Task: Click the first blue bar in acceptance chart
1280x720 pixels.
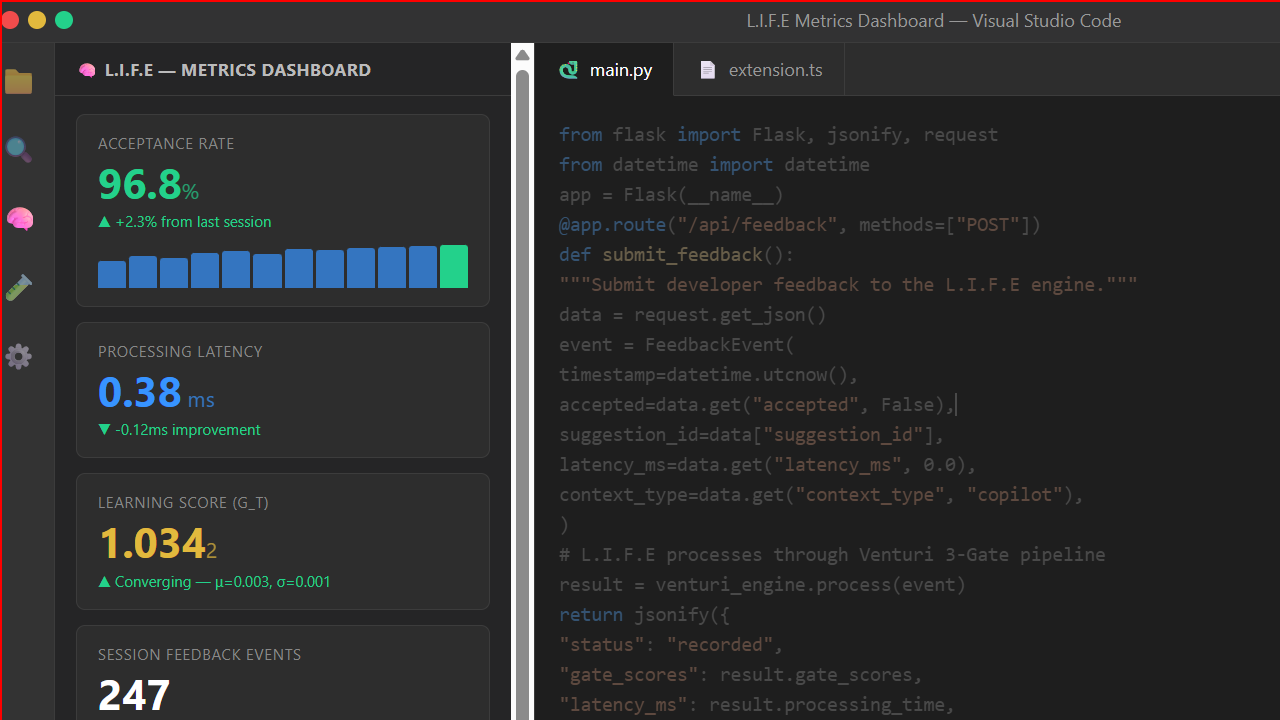Action: [x=112, y=274]
